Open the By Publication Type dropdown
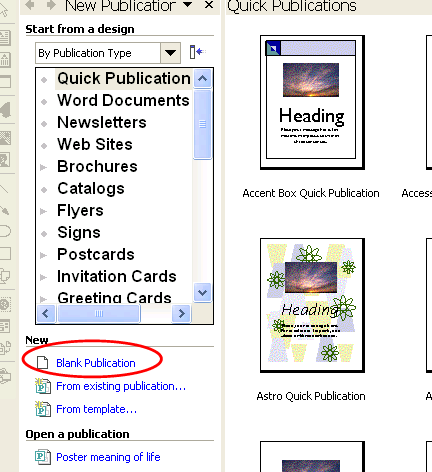 (170, 53)
